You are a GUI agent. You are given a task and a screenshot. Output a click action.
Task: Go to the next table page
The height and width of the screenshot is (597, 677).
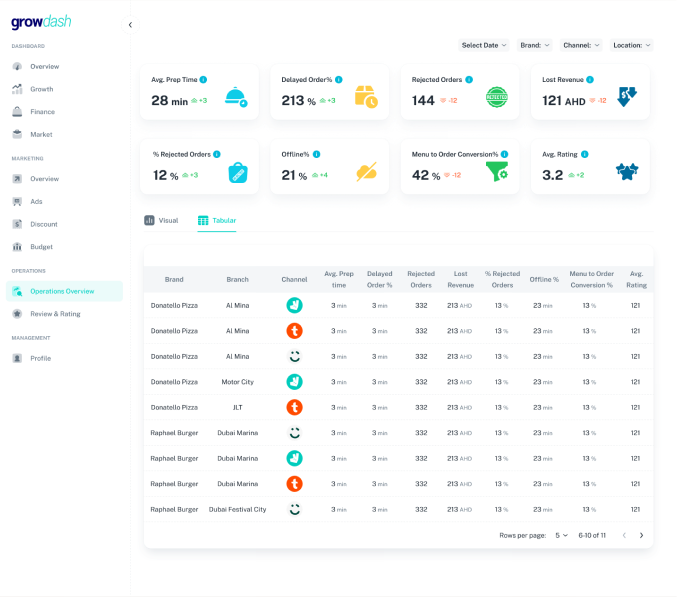642,535
